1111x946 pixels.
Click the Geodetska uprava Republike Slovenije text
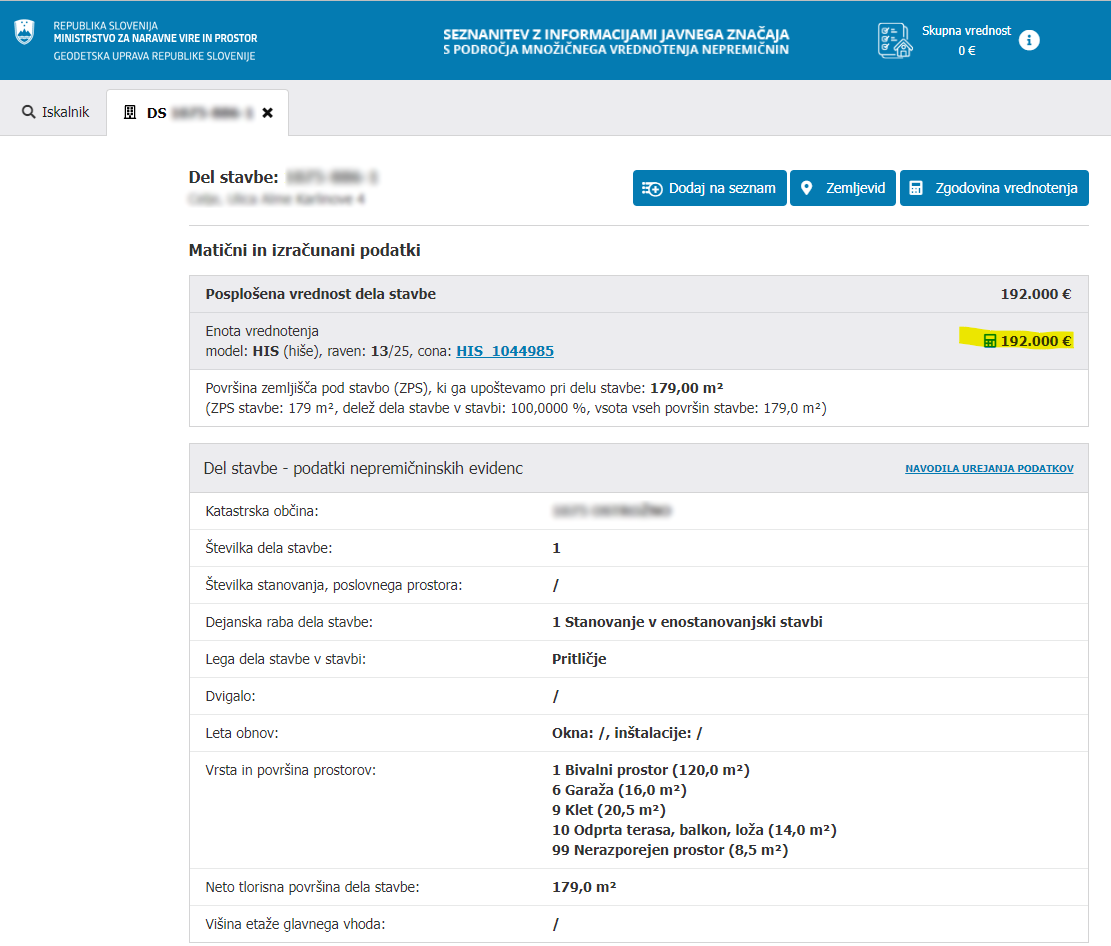click(154, 56)
